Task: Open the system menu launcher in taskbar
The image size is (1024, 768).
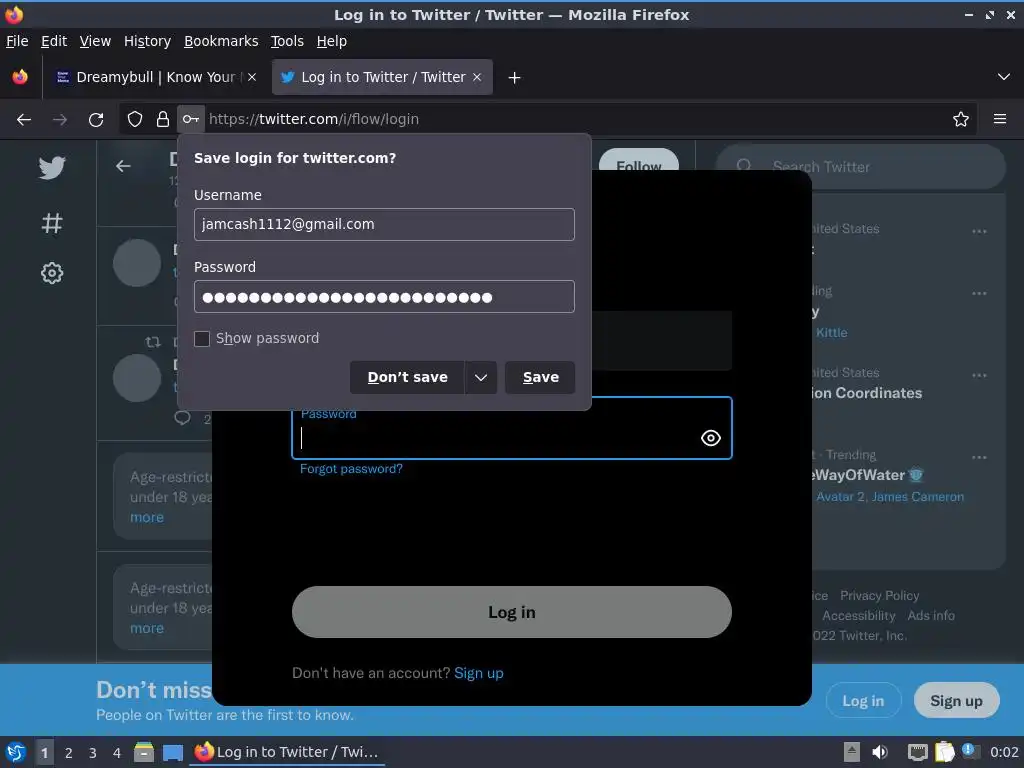Action: click(16, 752)
